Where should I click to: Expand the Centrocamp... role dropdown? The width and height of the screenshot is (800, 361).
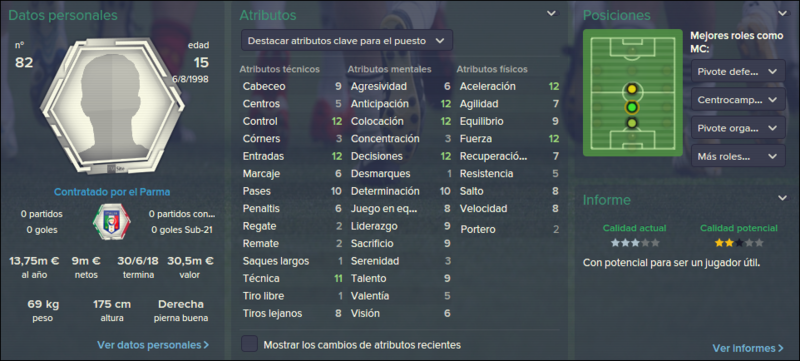pos(738,100)
